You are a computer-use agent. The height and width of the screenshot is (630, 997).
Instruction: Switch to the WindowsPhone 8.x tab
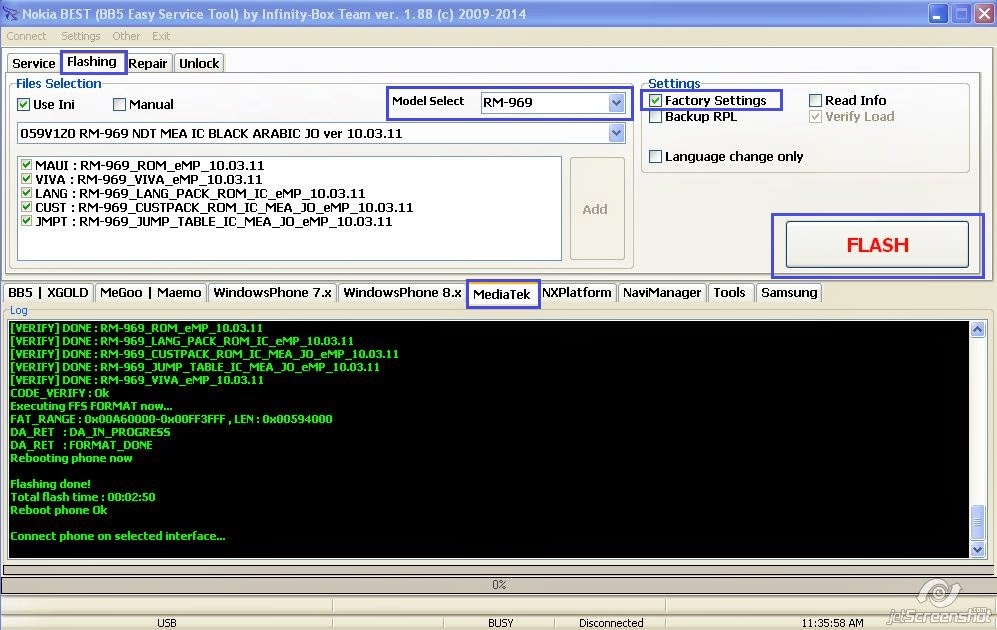[402, 292]
